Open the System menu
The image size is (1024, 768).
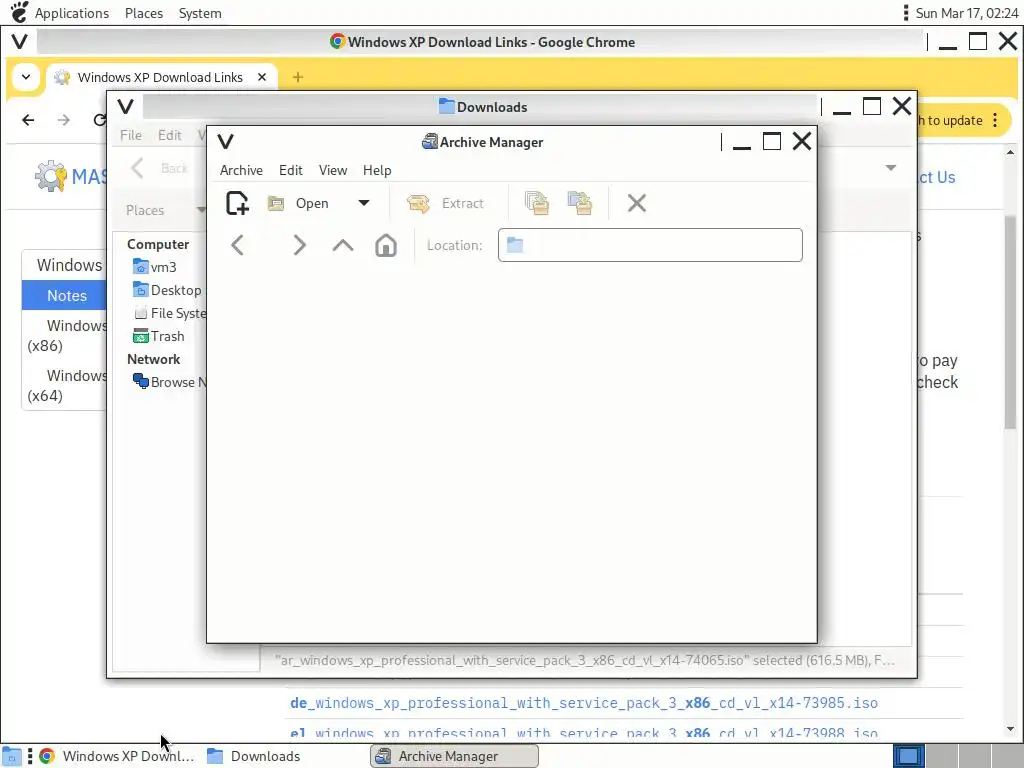(x=200, y=13)
